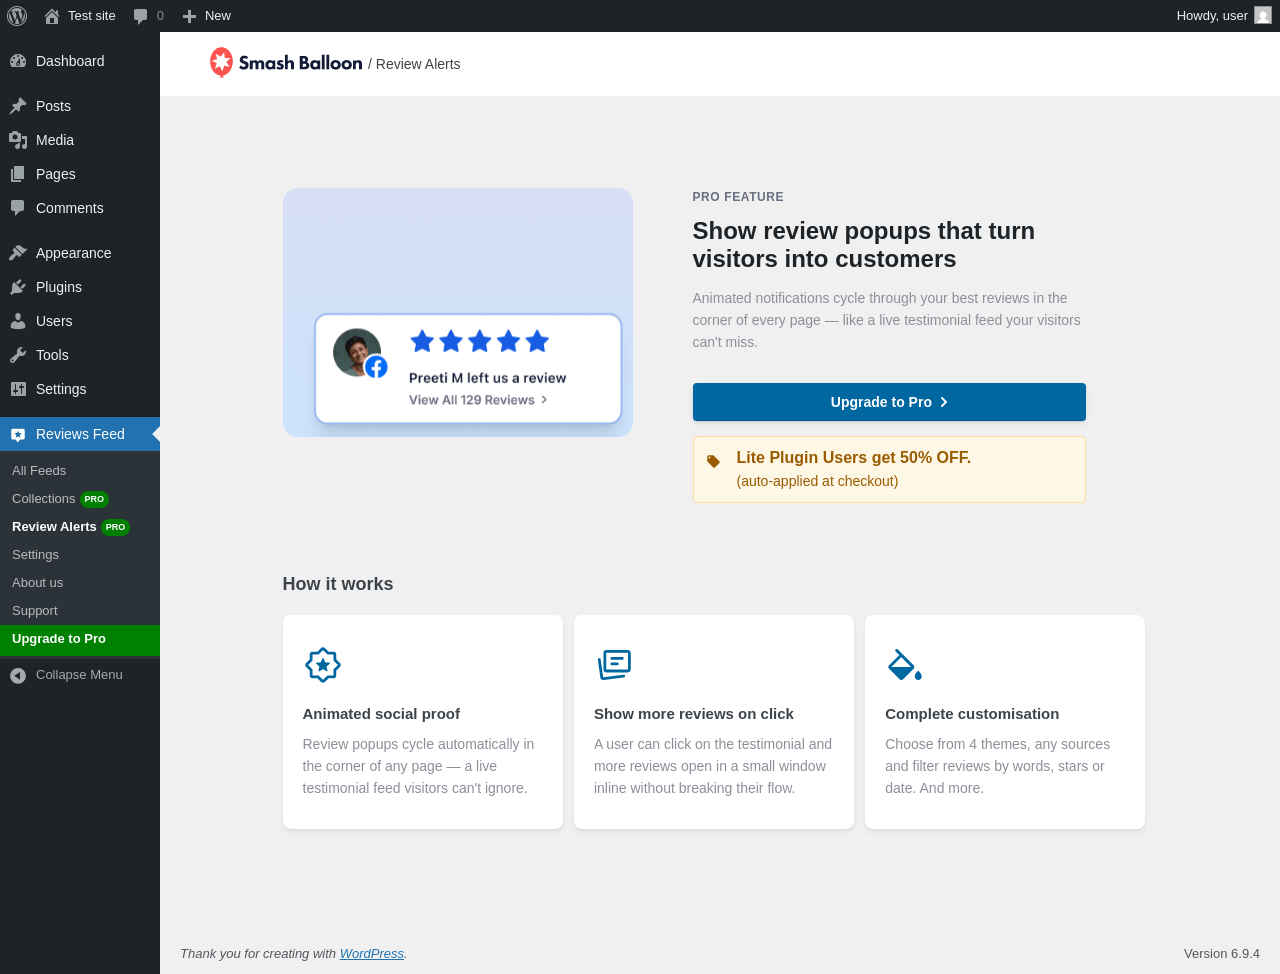1280x974 pixels.
Task: Open the Media library menu
Action: (x=80, y=140)
